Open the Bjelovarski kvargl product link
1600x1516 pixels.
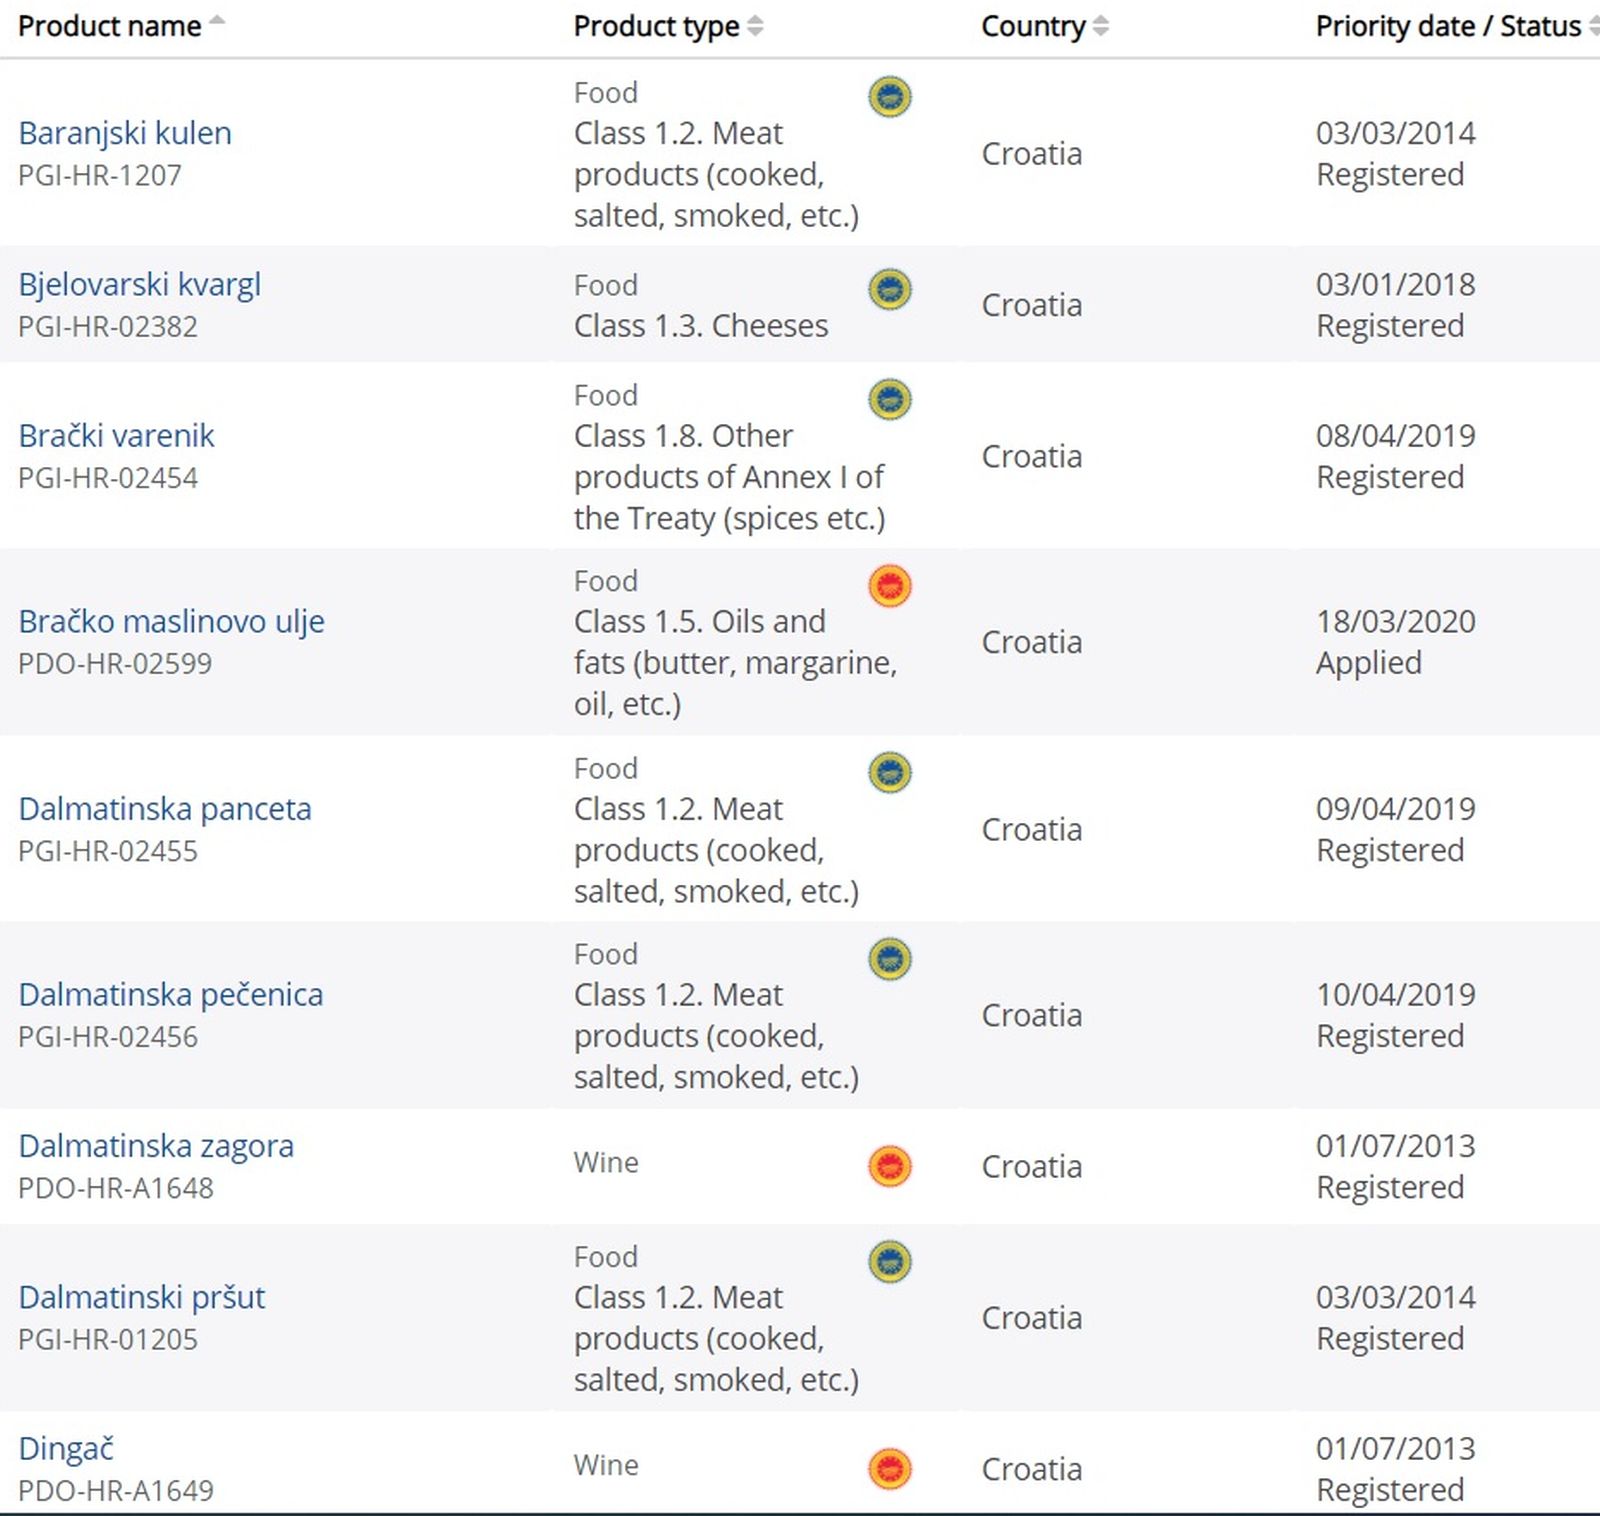(x=139, y=285)
